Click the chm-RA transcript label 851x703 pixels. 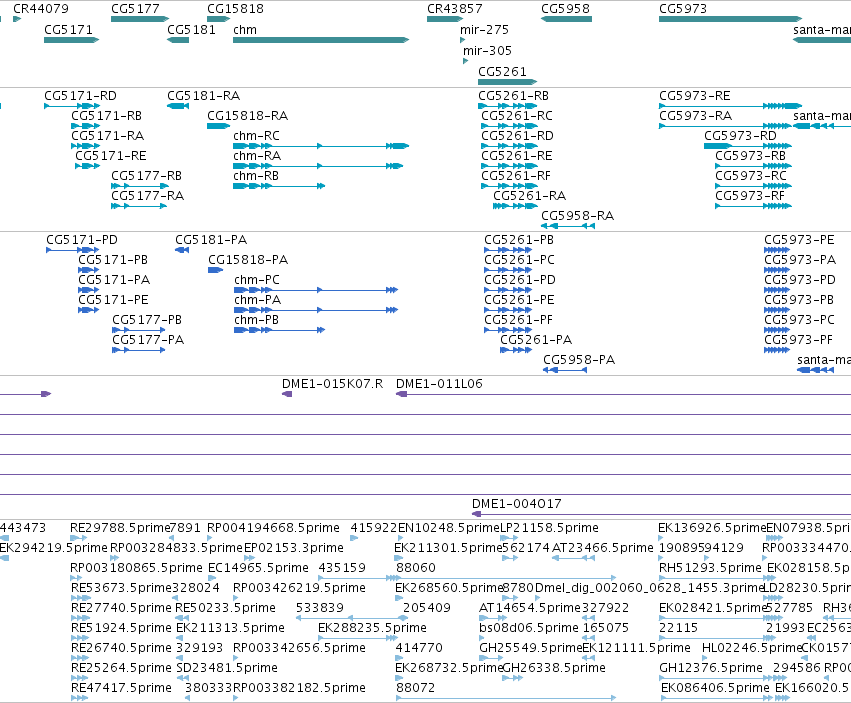(257, 156)
